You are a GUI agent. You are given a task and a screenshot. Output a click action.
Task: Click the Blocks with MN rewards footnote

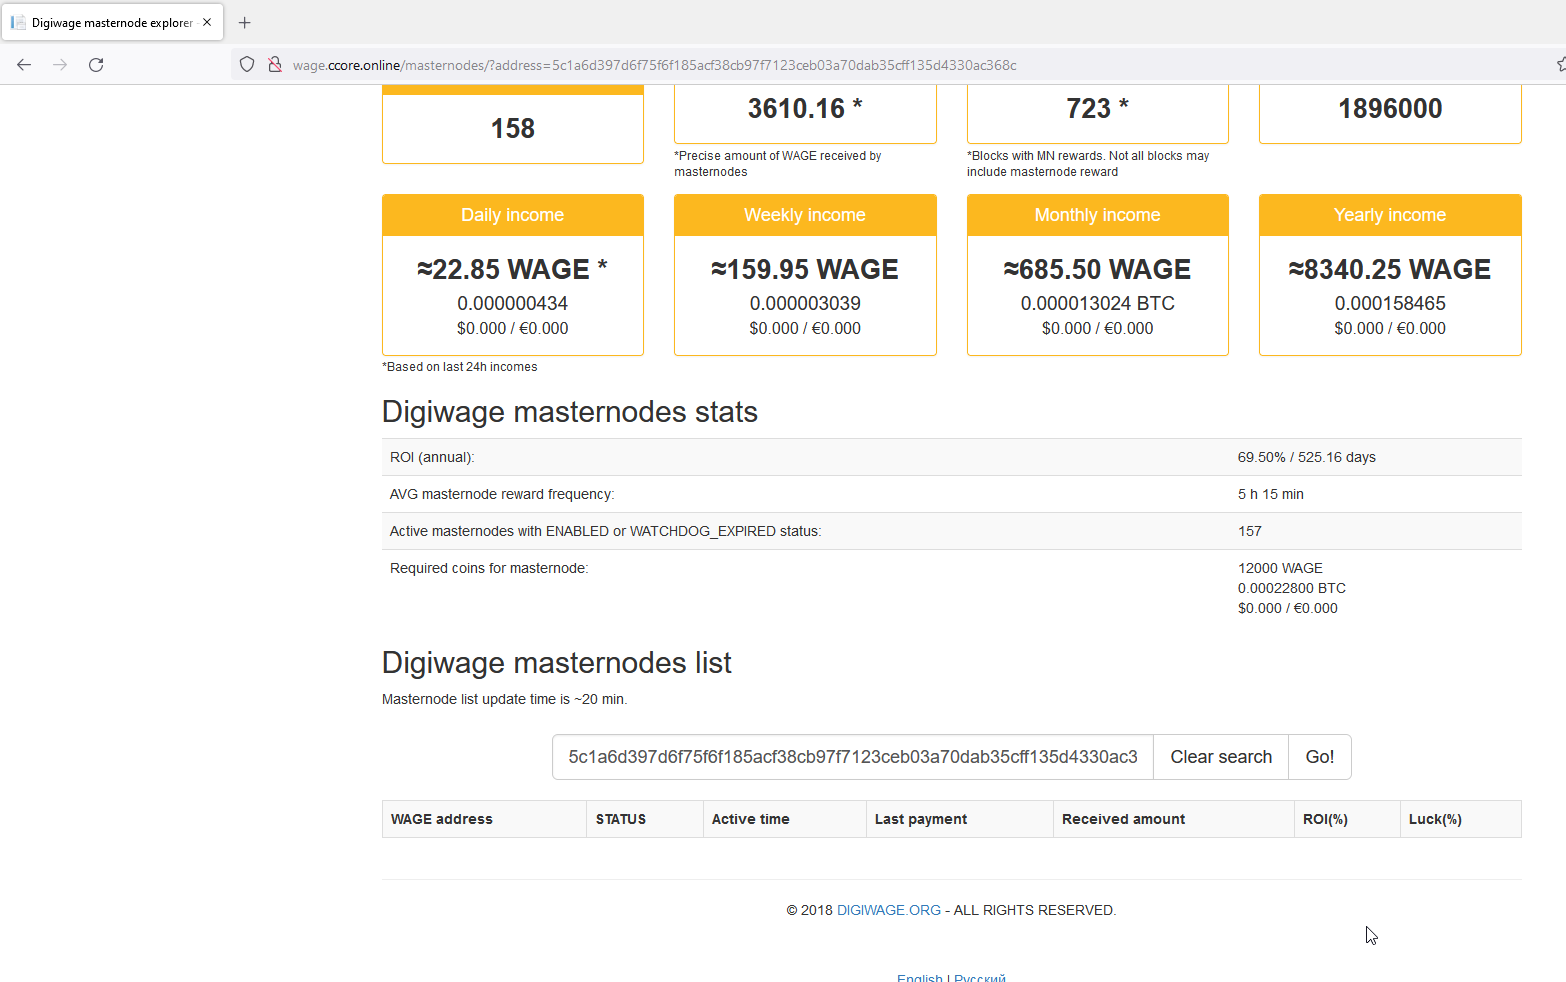[x=1088, y=164]
